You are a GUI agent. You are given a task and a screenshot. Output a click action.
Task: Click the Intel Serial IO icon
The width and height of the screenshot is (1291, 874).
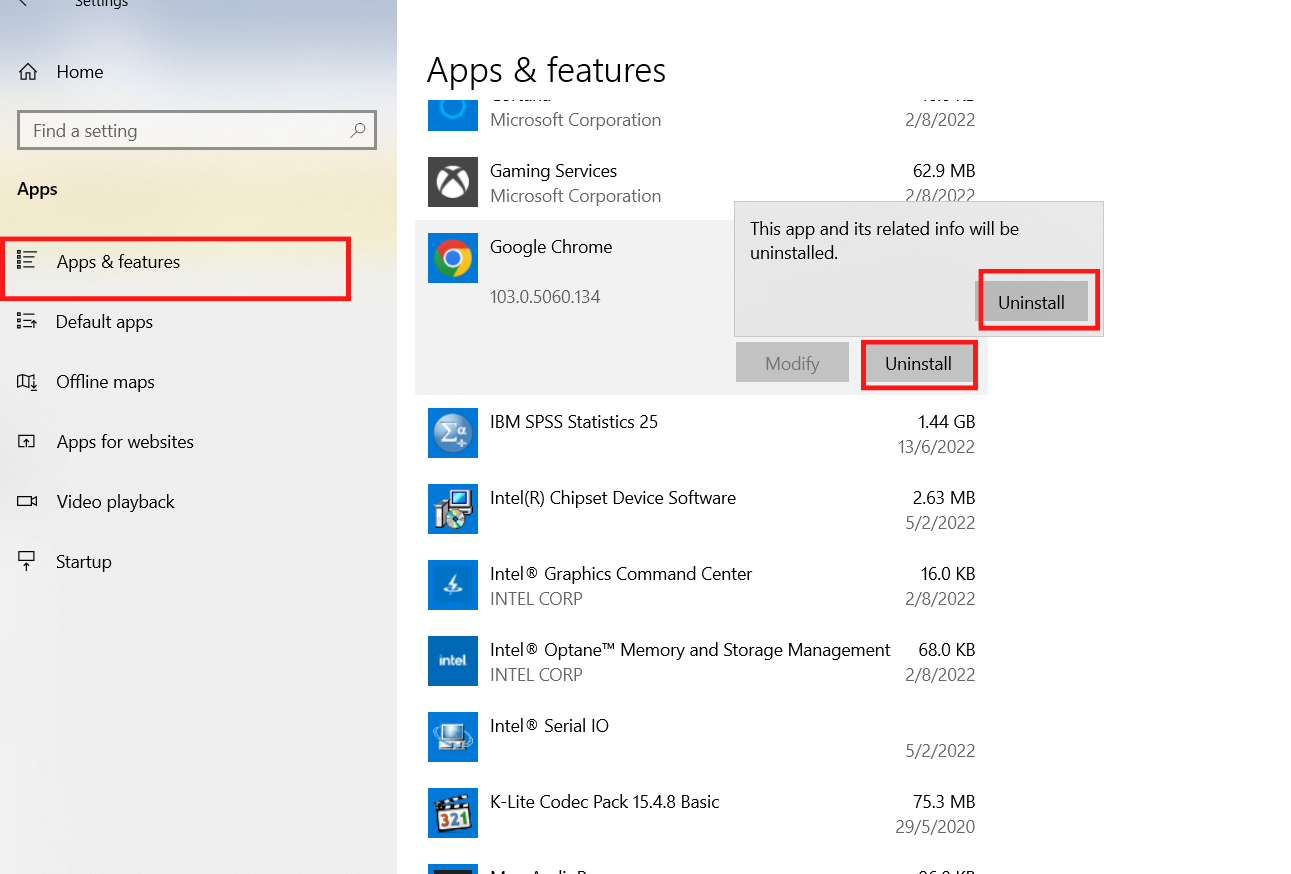tap(453, 737)
